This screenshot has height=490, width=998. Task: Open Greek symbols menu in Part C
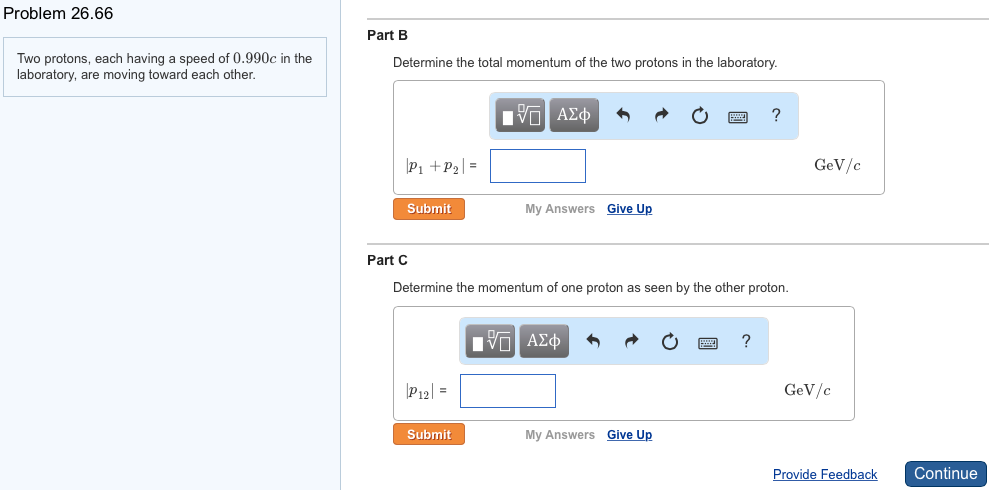[544, 340]
